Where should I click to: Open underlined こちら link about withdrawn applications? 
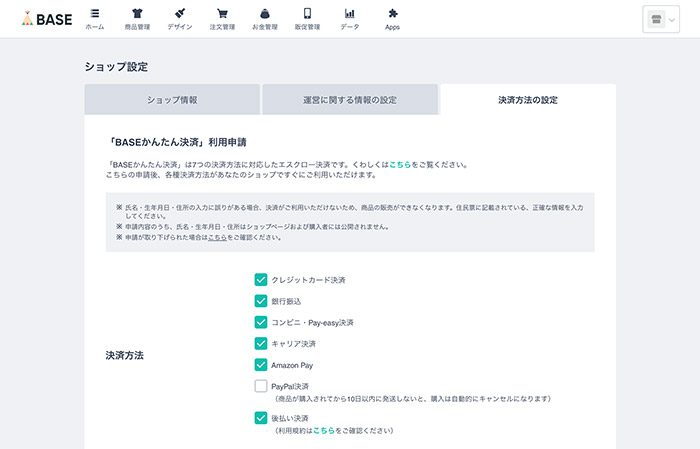[x=217, y=237]
